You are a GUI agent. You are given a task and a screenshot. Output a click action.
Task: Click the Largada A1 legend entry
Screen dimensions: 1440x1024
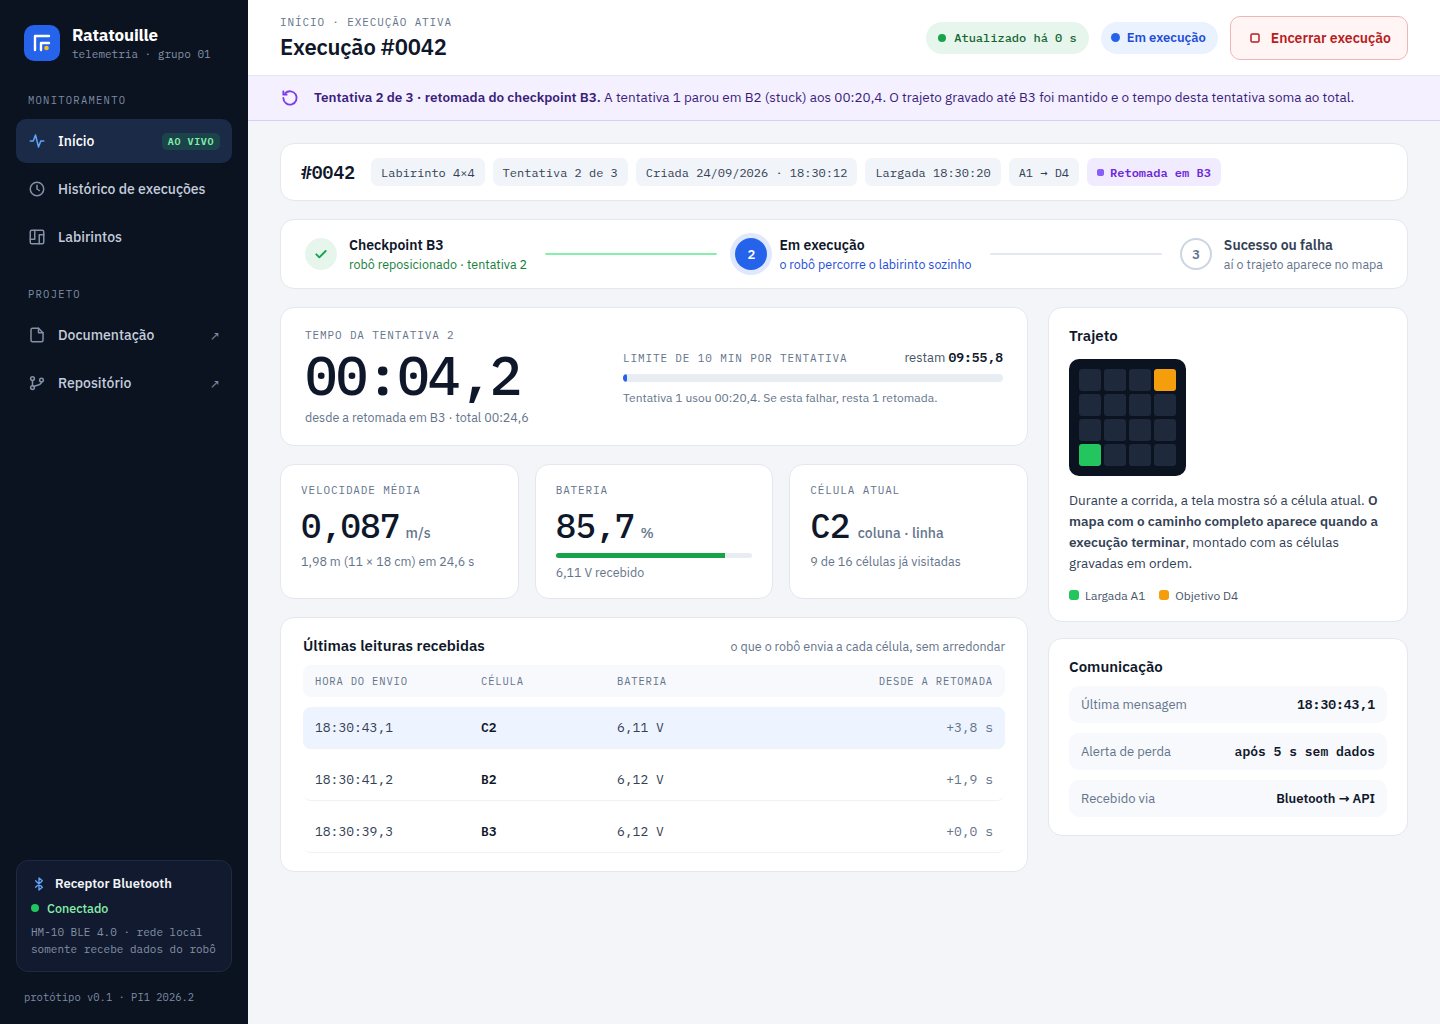(x=1107, y=596)
